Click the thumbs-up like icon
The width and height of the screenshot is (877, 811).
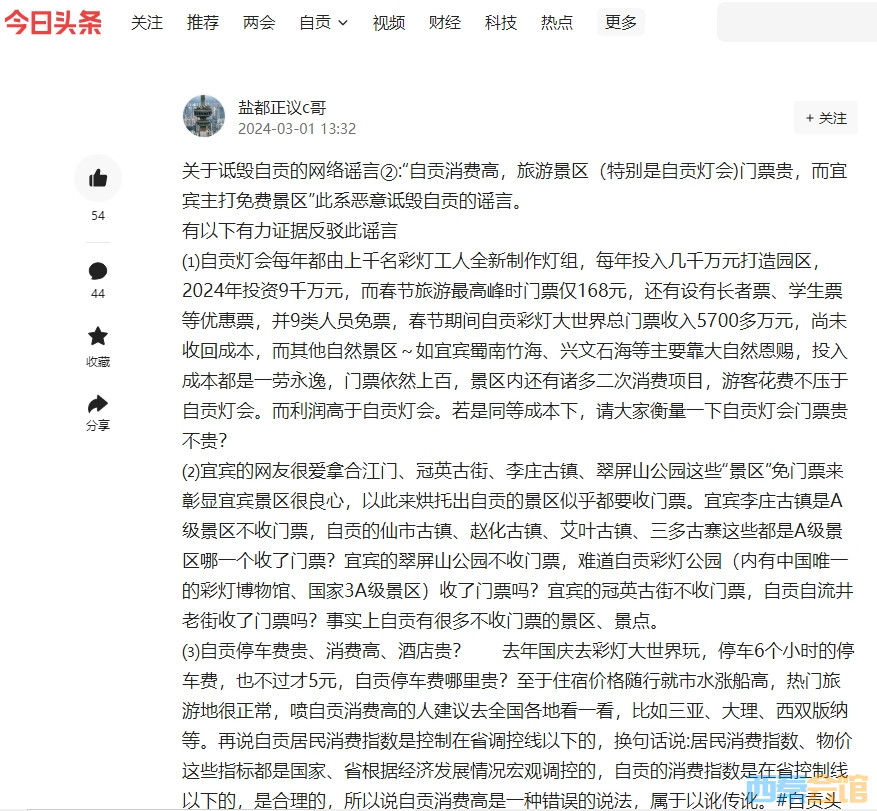(x=98, y=179)
